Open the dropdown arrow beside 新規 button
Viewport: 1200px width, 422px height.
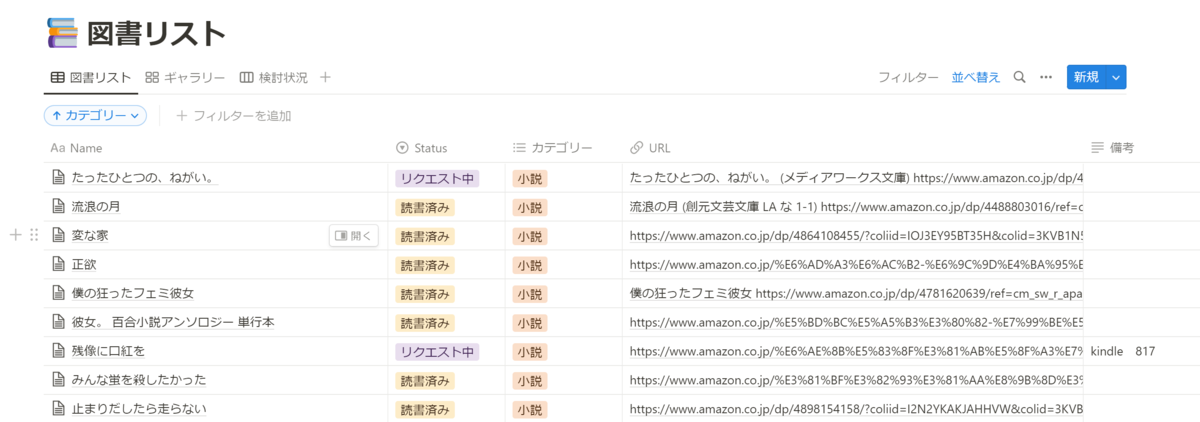[x=1117, y=77]
